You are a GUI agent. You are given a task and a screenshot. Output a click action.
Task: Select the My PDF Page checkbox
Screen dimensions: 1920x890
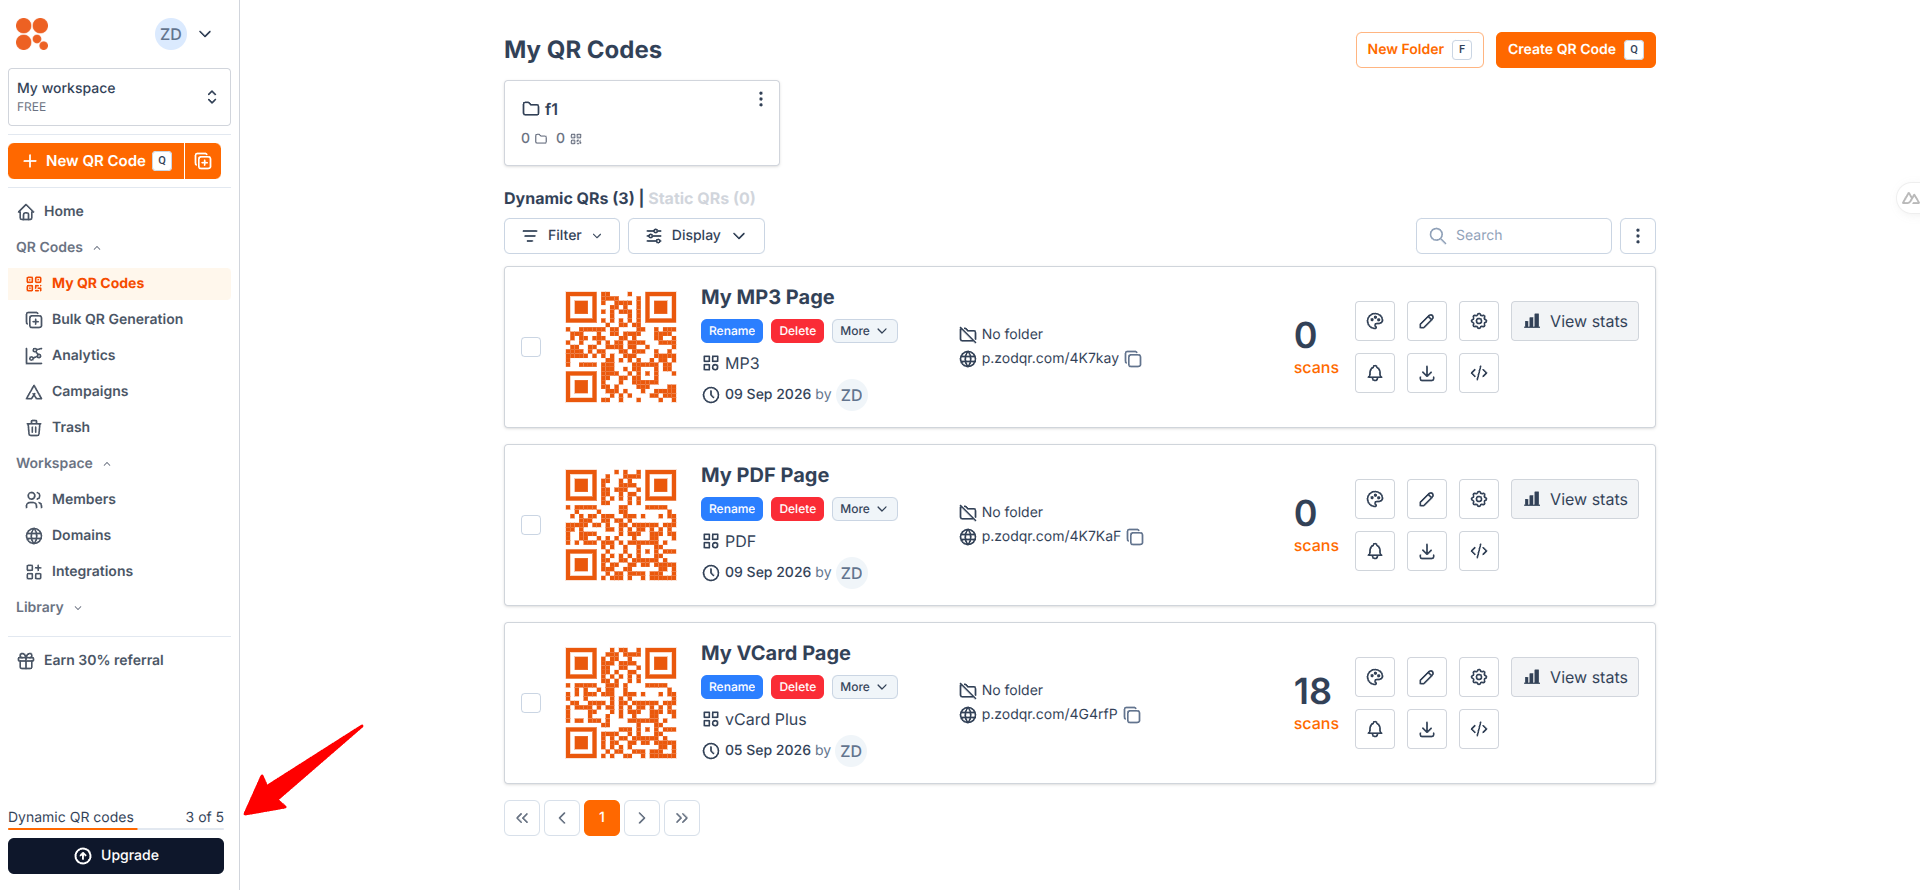point(531,525)
